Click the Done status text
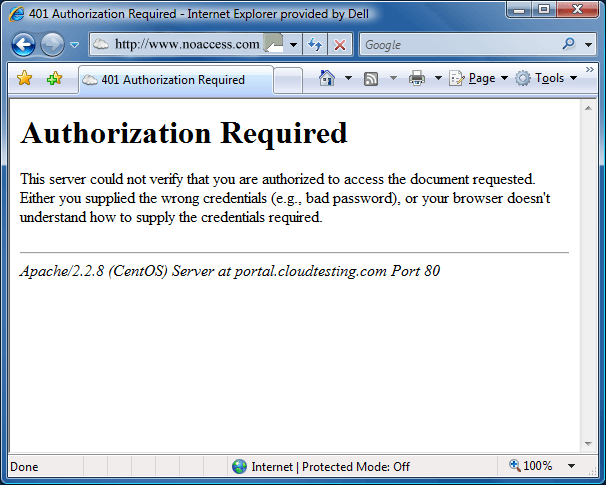This screenshot has width=606, height=485. (24, 467)
